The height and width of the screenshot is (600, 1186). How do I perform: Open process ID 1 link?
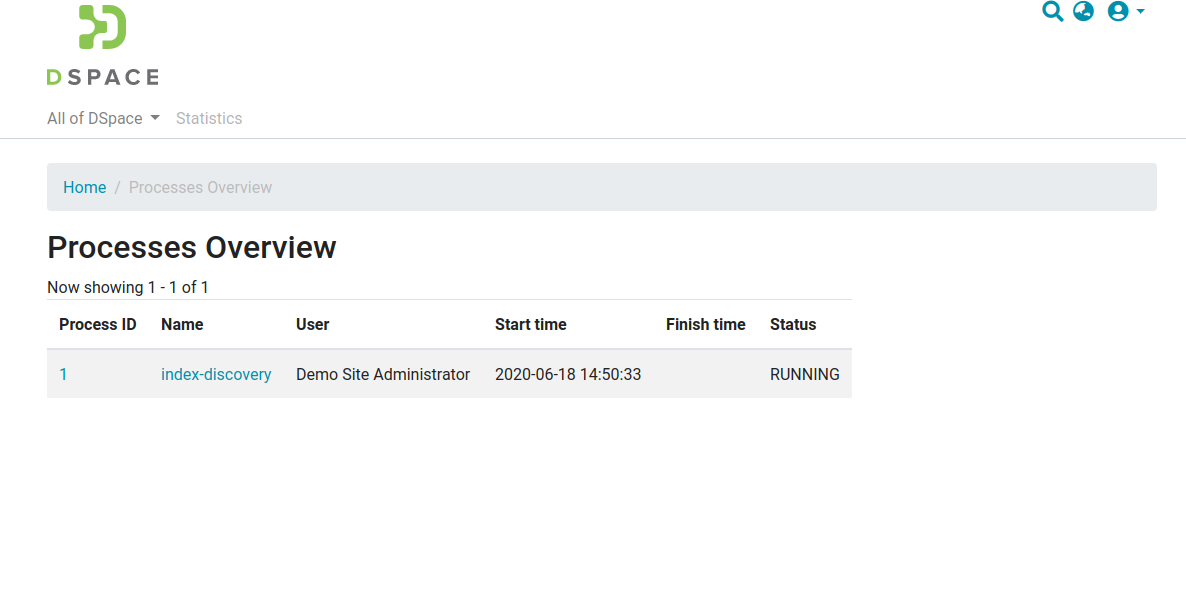point(64,375)
